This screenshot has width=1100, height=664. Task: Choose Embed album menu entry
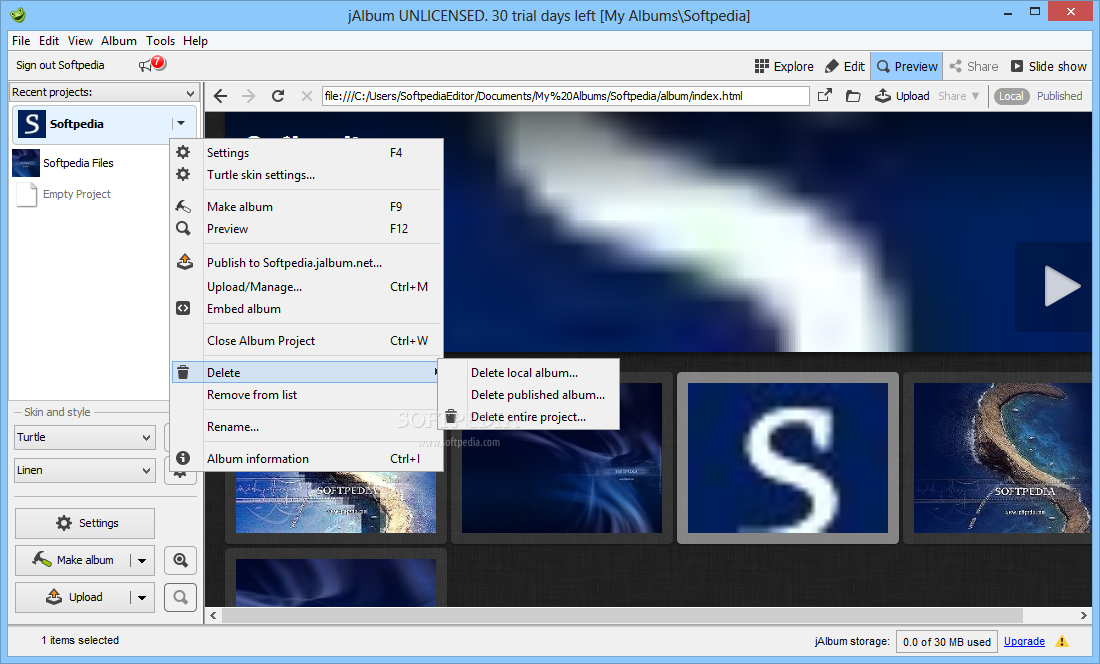click(307, 309)
